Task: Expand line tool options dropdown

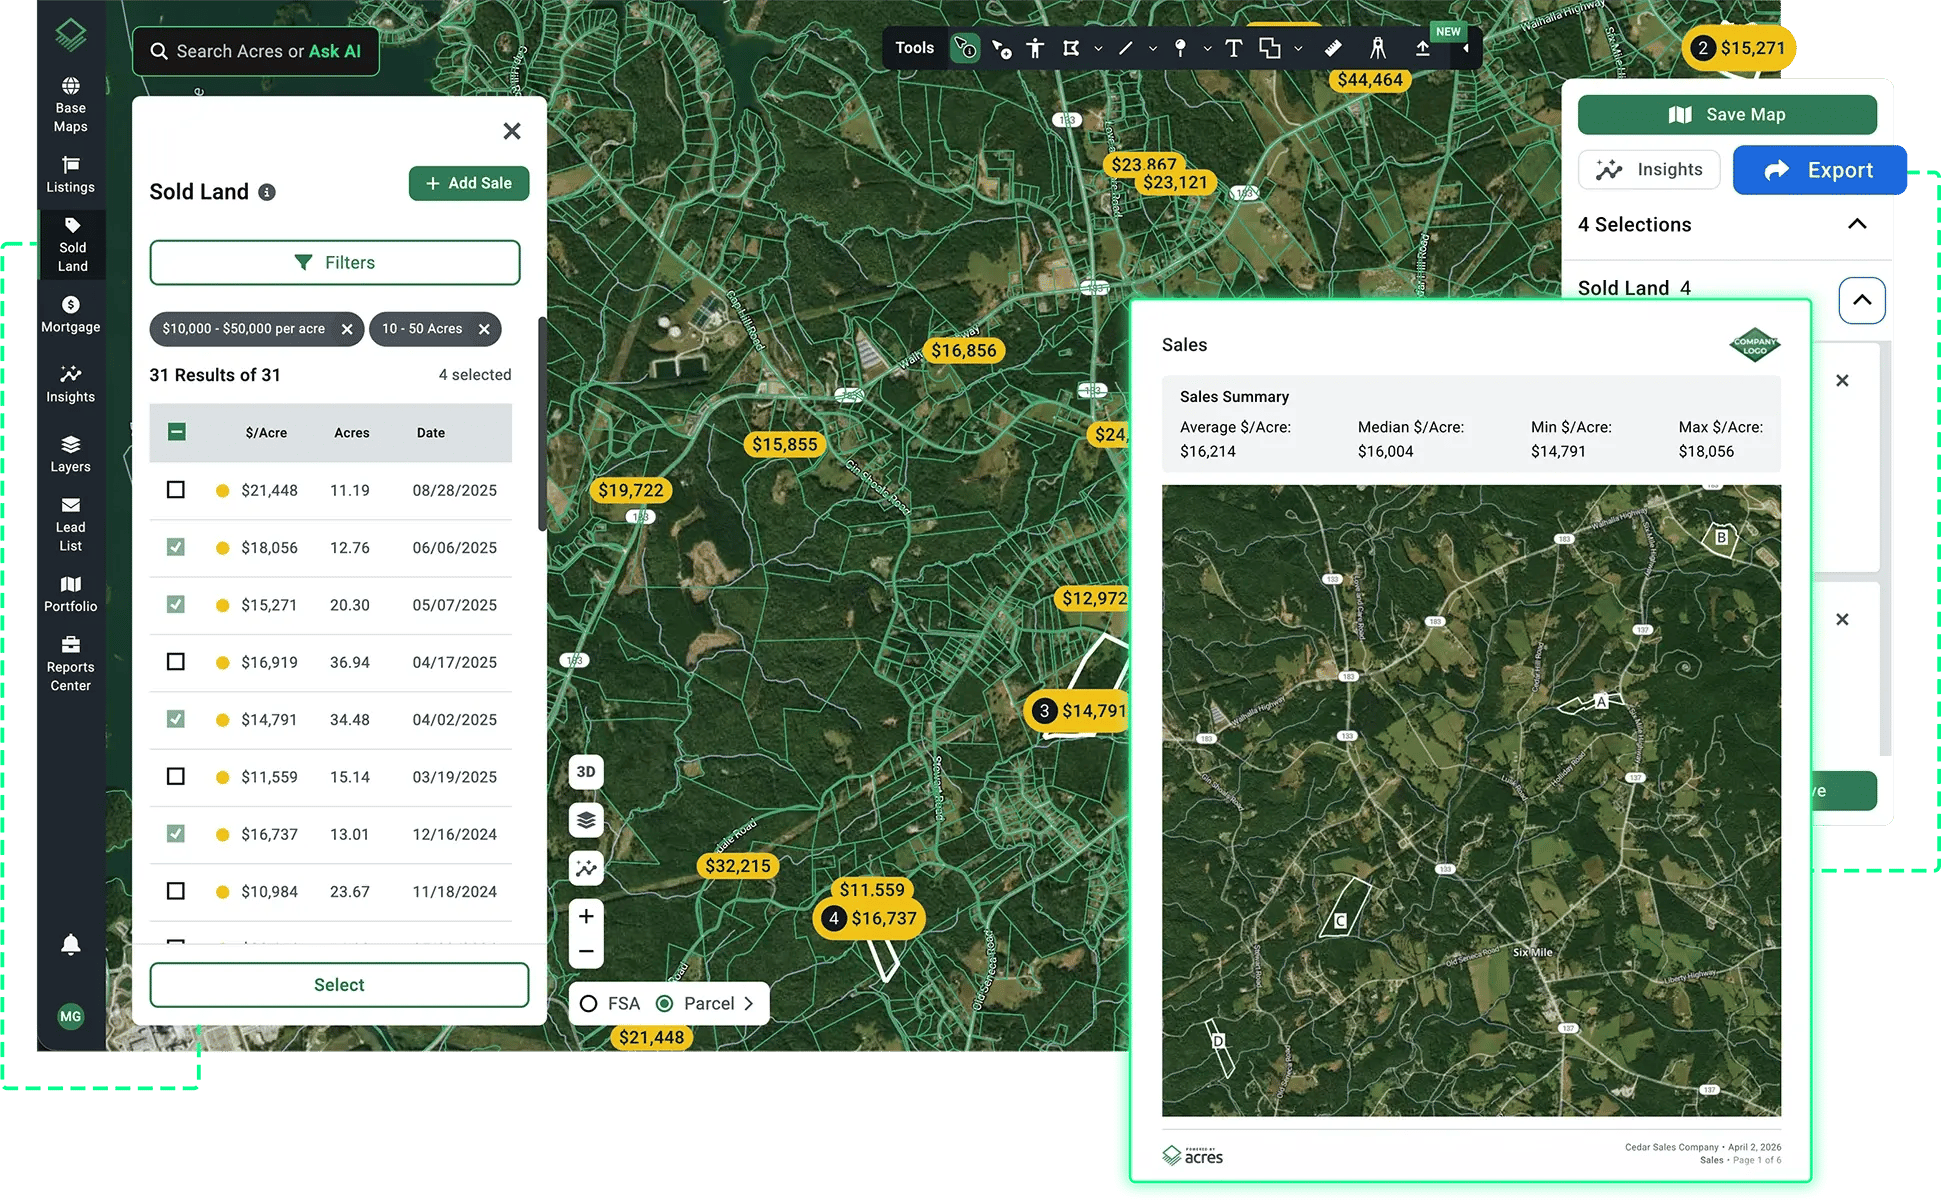Action: click(1153, 48)
